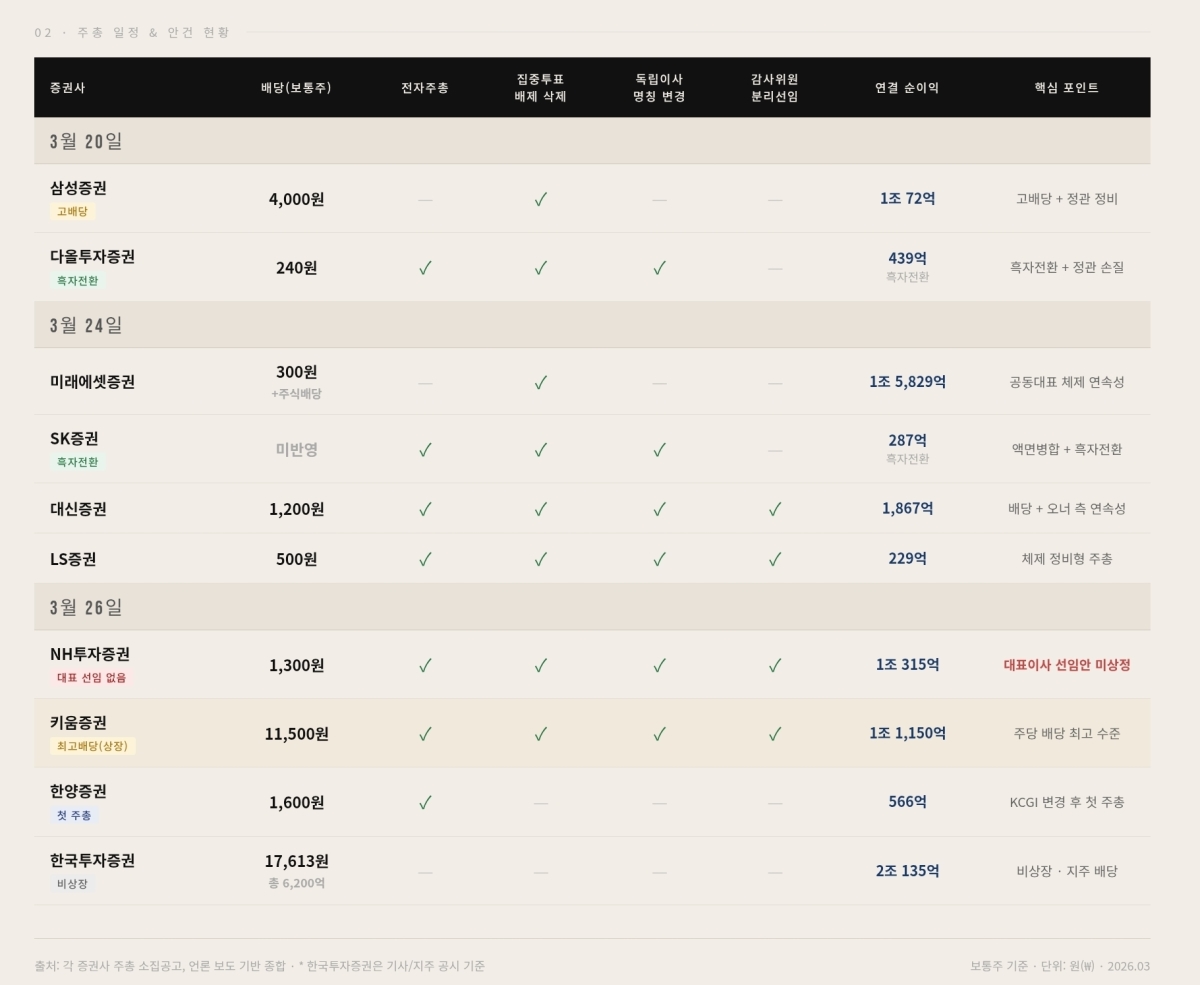
Task: Select the 배당(보통주) column header
Action: [x=296, y=88]
